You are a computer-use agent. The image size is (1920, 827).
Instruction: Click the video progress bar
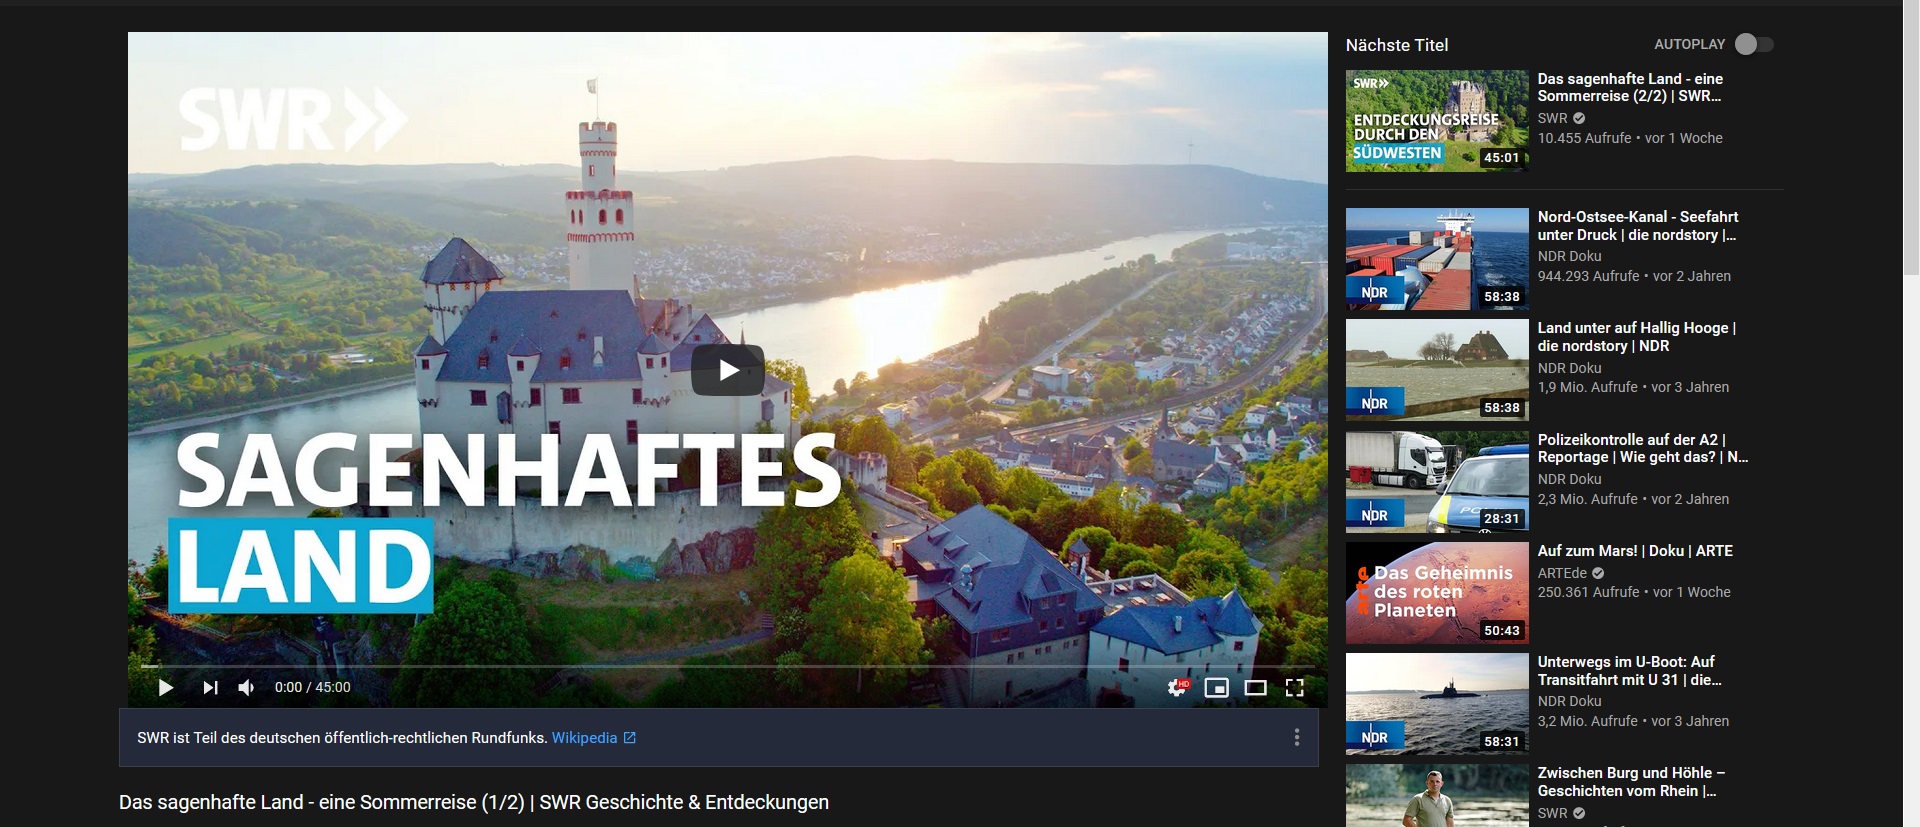tap(728, 665)
